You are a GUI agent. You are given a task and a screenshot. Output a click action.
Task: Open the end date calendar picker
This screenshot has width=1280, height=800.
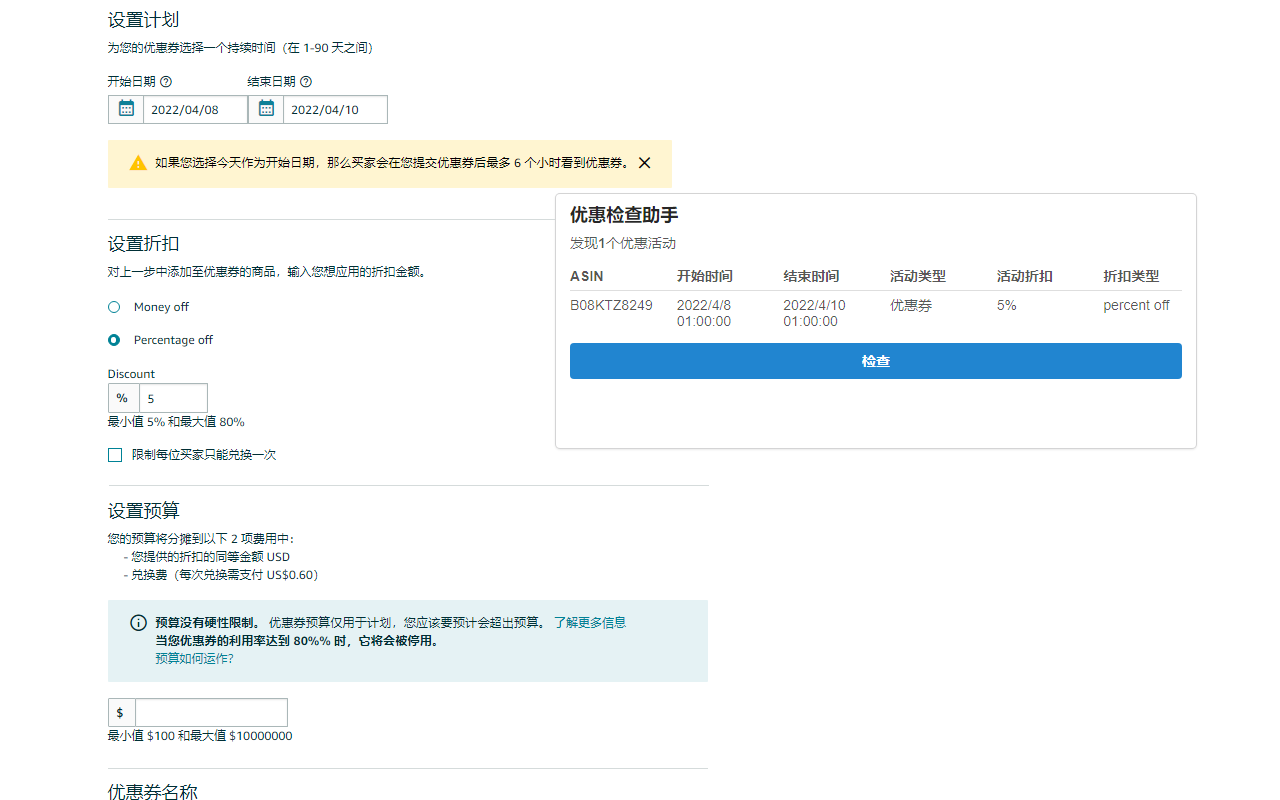click(265, 109)
